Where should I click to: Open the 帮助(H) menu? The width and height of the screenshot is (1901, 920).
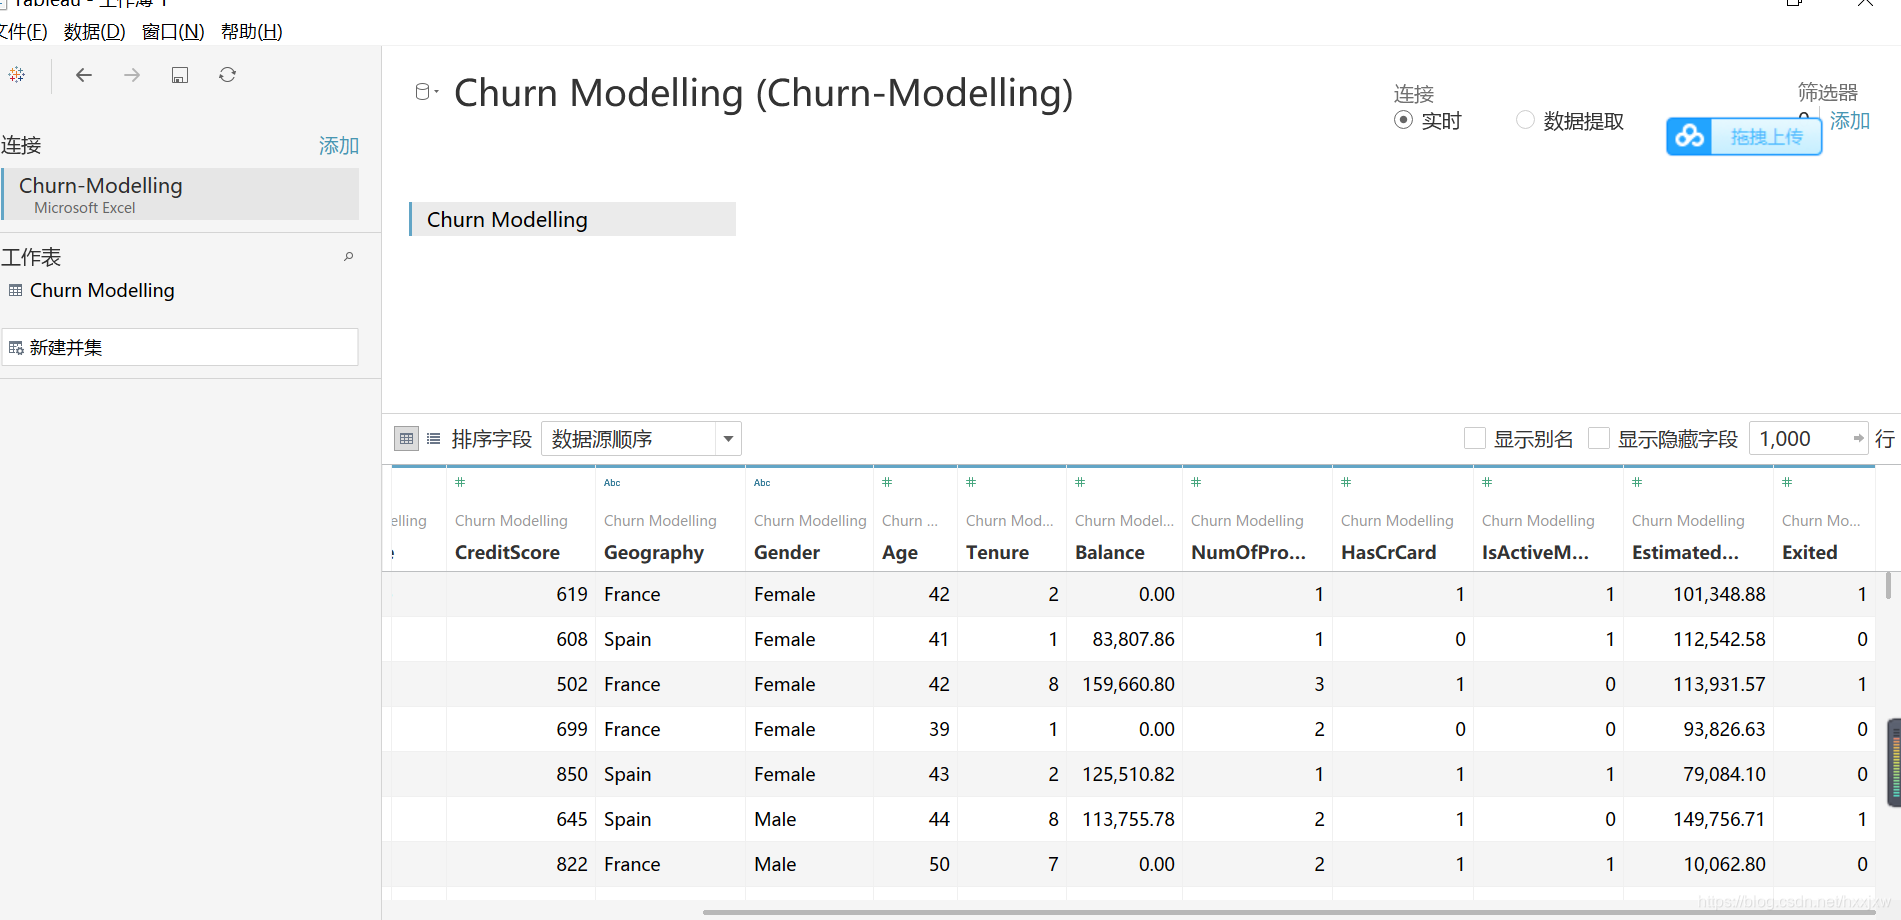[x=252, y=32]
